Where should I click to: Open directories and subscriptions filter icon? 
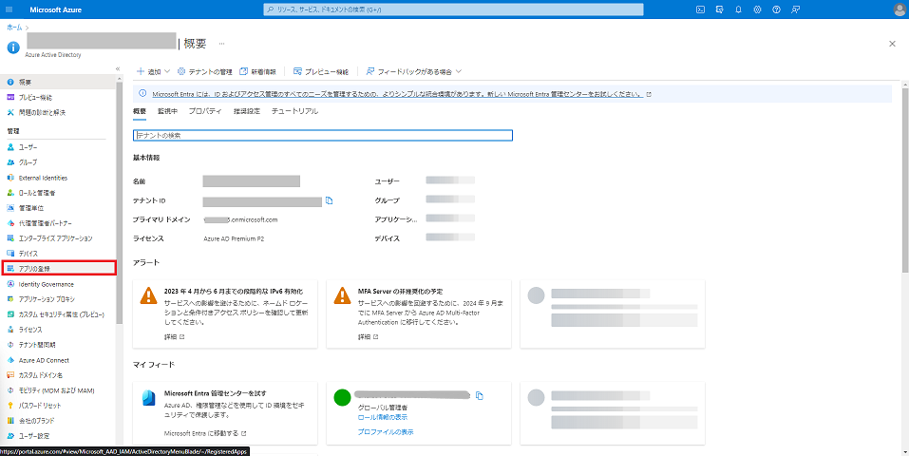(719, 10)
